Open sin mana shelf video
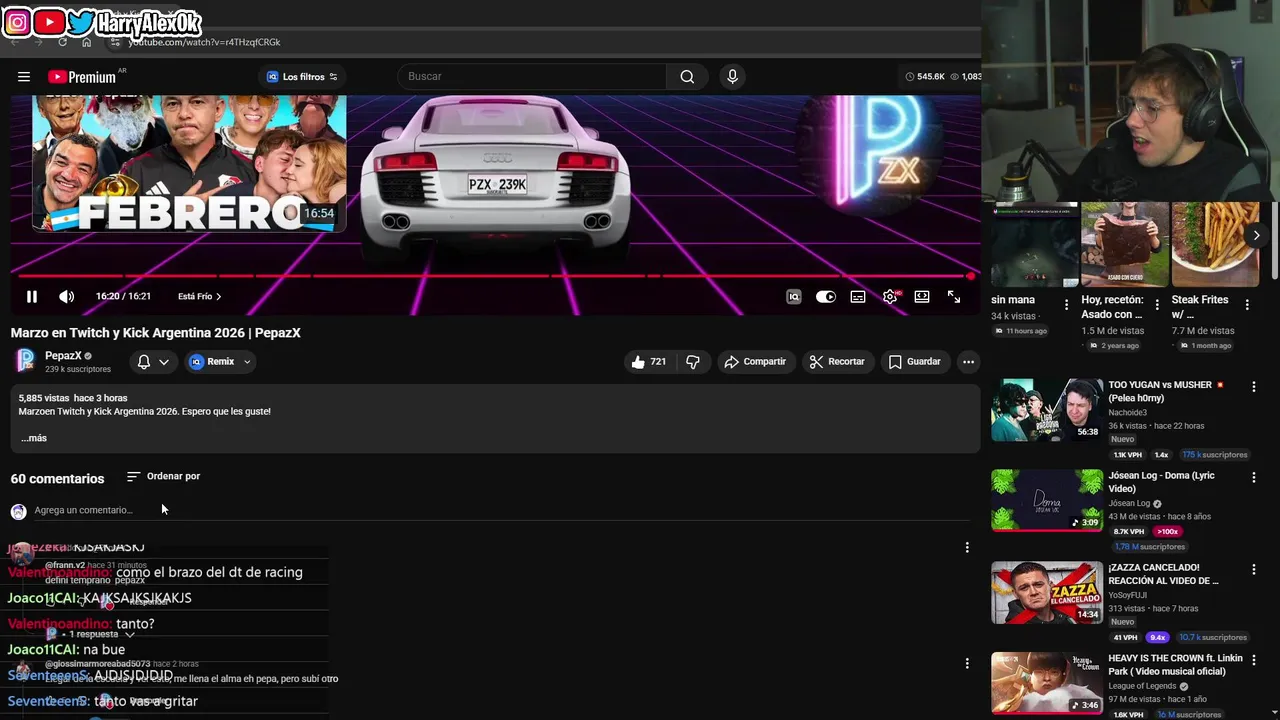Image resolution: width=1280 pixels, height=720 pixels. point(1035,244)
